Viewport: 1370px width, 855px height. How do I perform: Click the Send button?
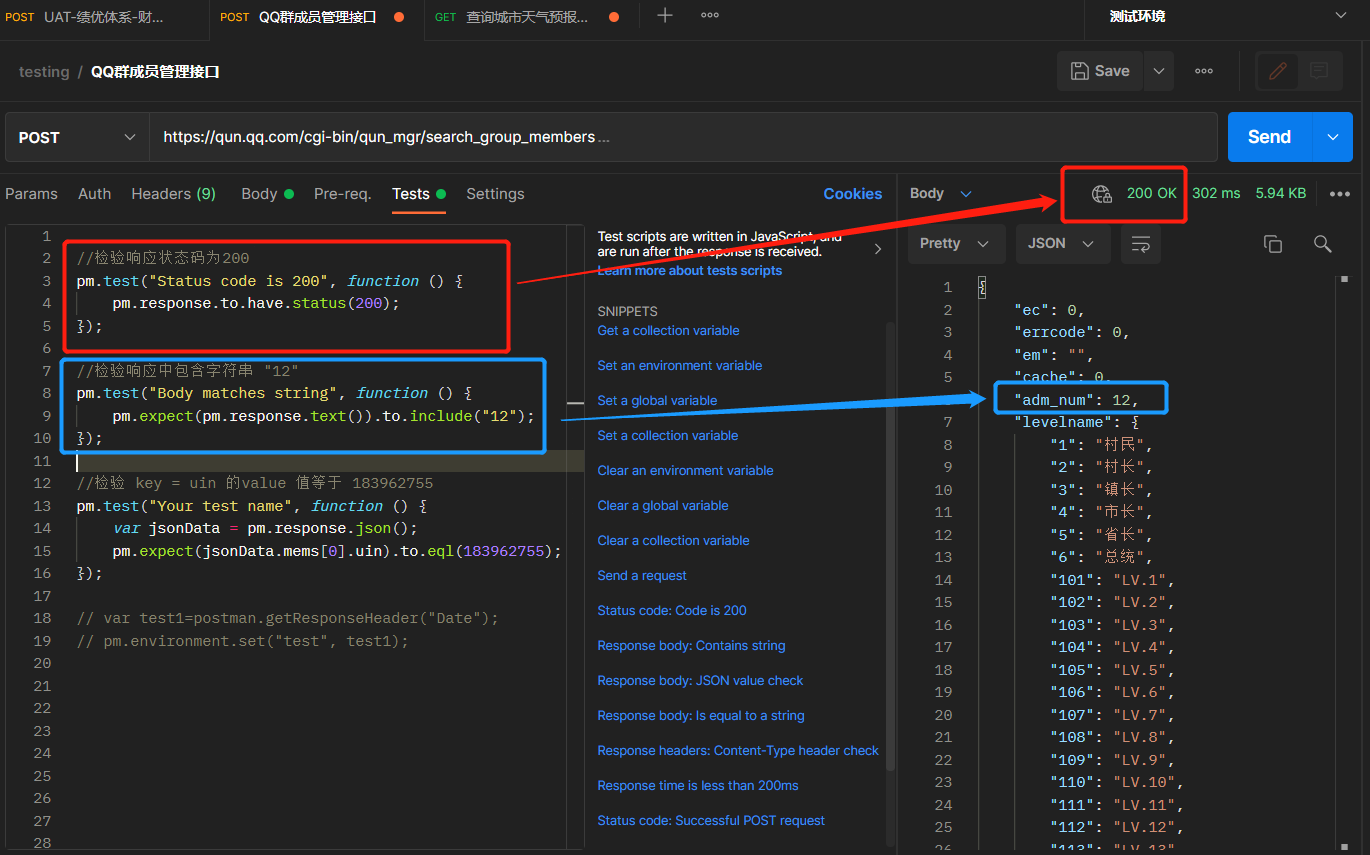pos(1269,137)
